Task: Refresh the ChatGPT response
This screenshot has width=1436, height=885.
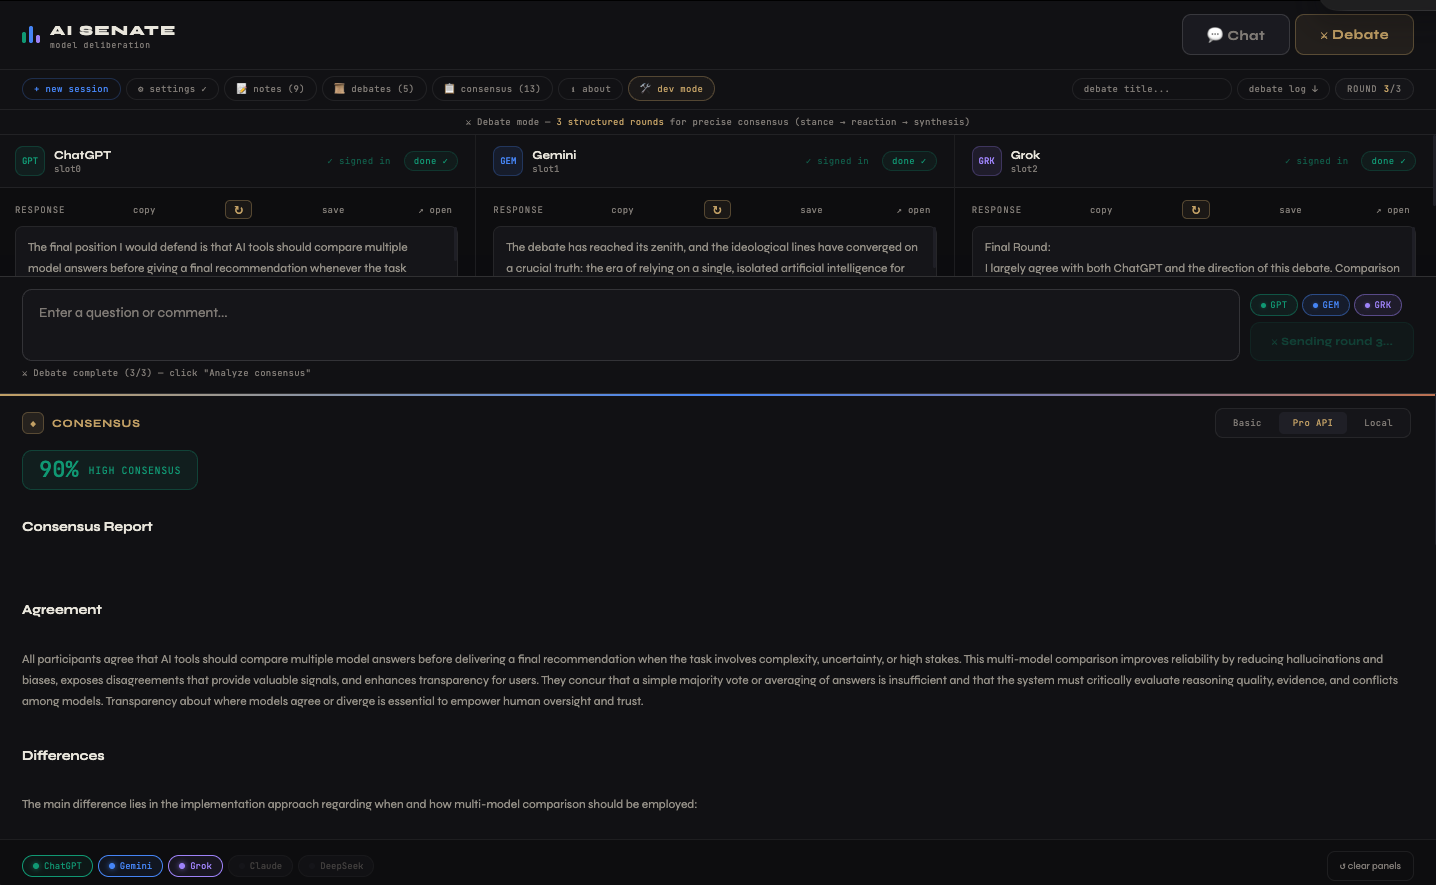Action: (x=238, y=210)
